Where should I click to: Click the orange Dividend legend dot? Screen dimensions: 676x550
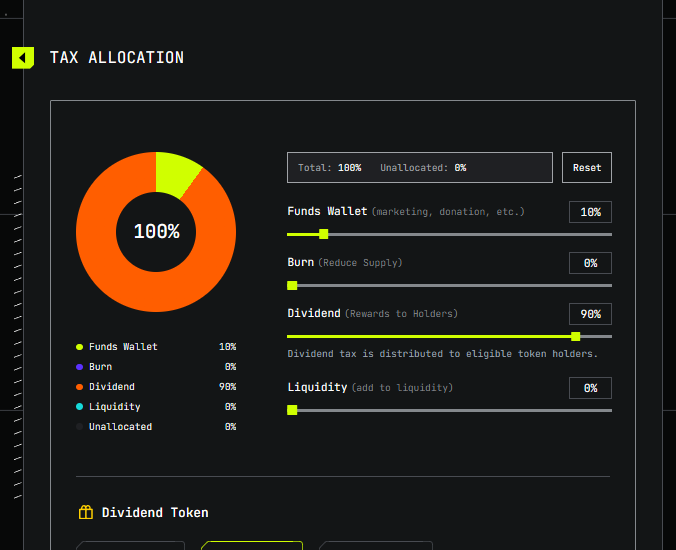click(79, 387)
